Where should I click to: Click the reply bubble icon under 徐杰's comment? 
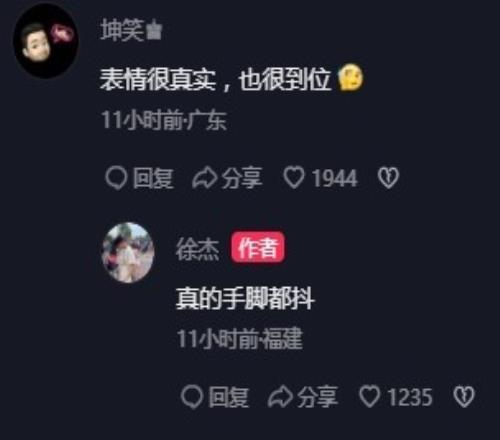pos(192,397)
